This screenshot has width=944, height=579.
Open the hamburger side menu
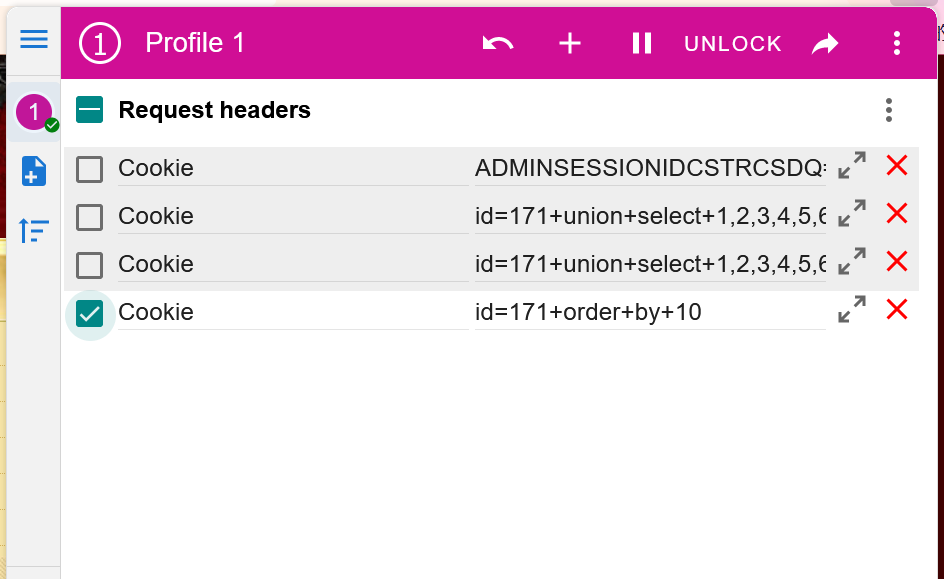pyautogui.click(x=34, y=39)
